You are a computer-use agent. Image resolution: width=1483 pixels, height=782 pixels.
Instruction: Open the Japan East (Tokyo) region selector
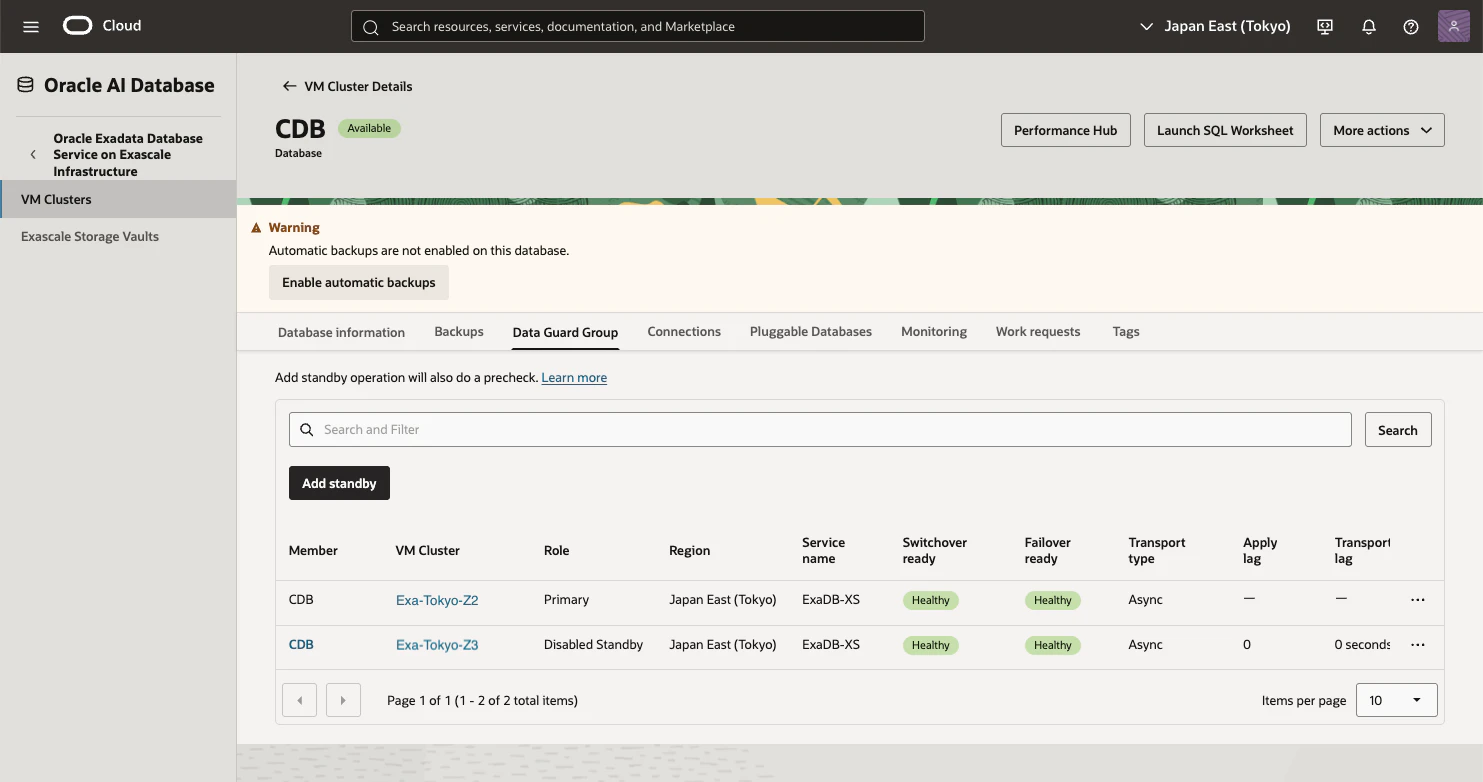[1215, 26]
